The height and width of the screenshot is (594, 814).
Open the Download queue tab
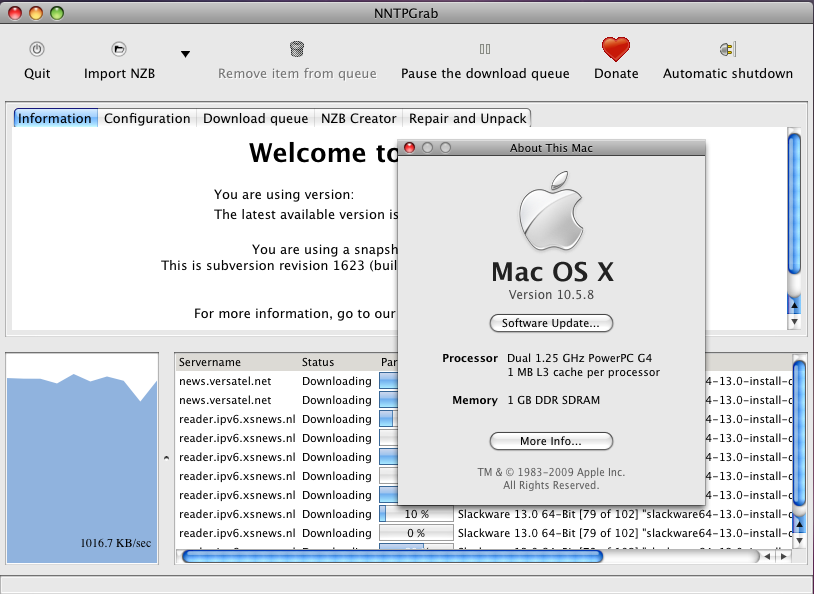(255, 118)
